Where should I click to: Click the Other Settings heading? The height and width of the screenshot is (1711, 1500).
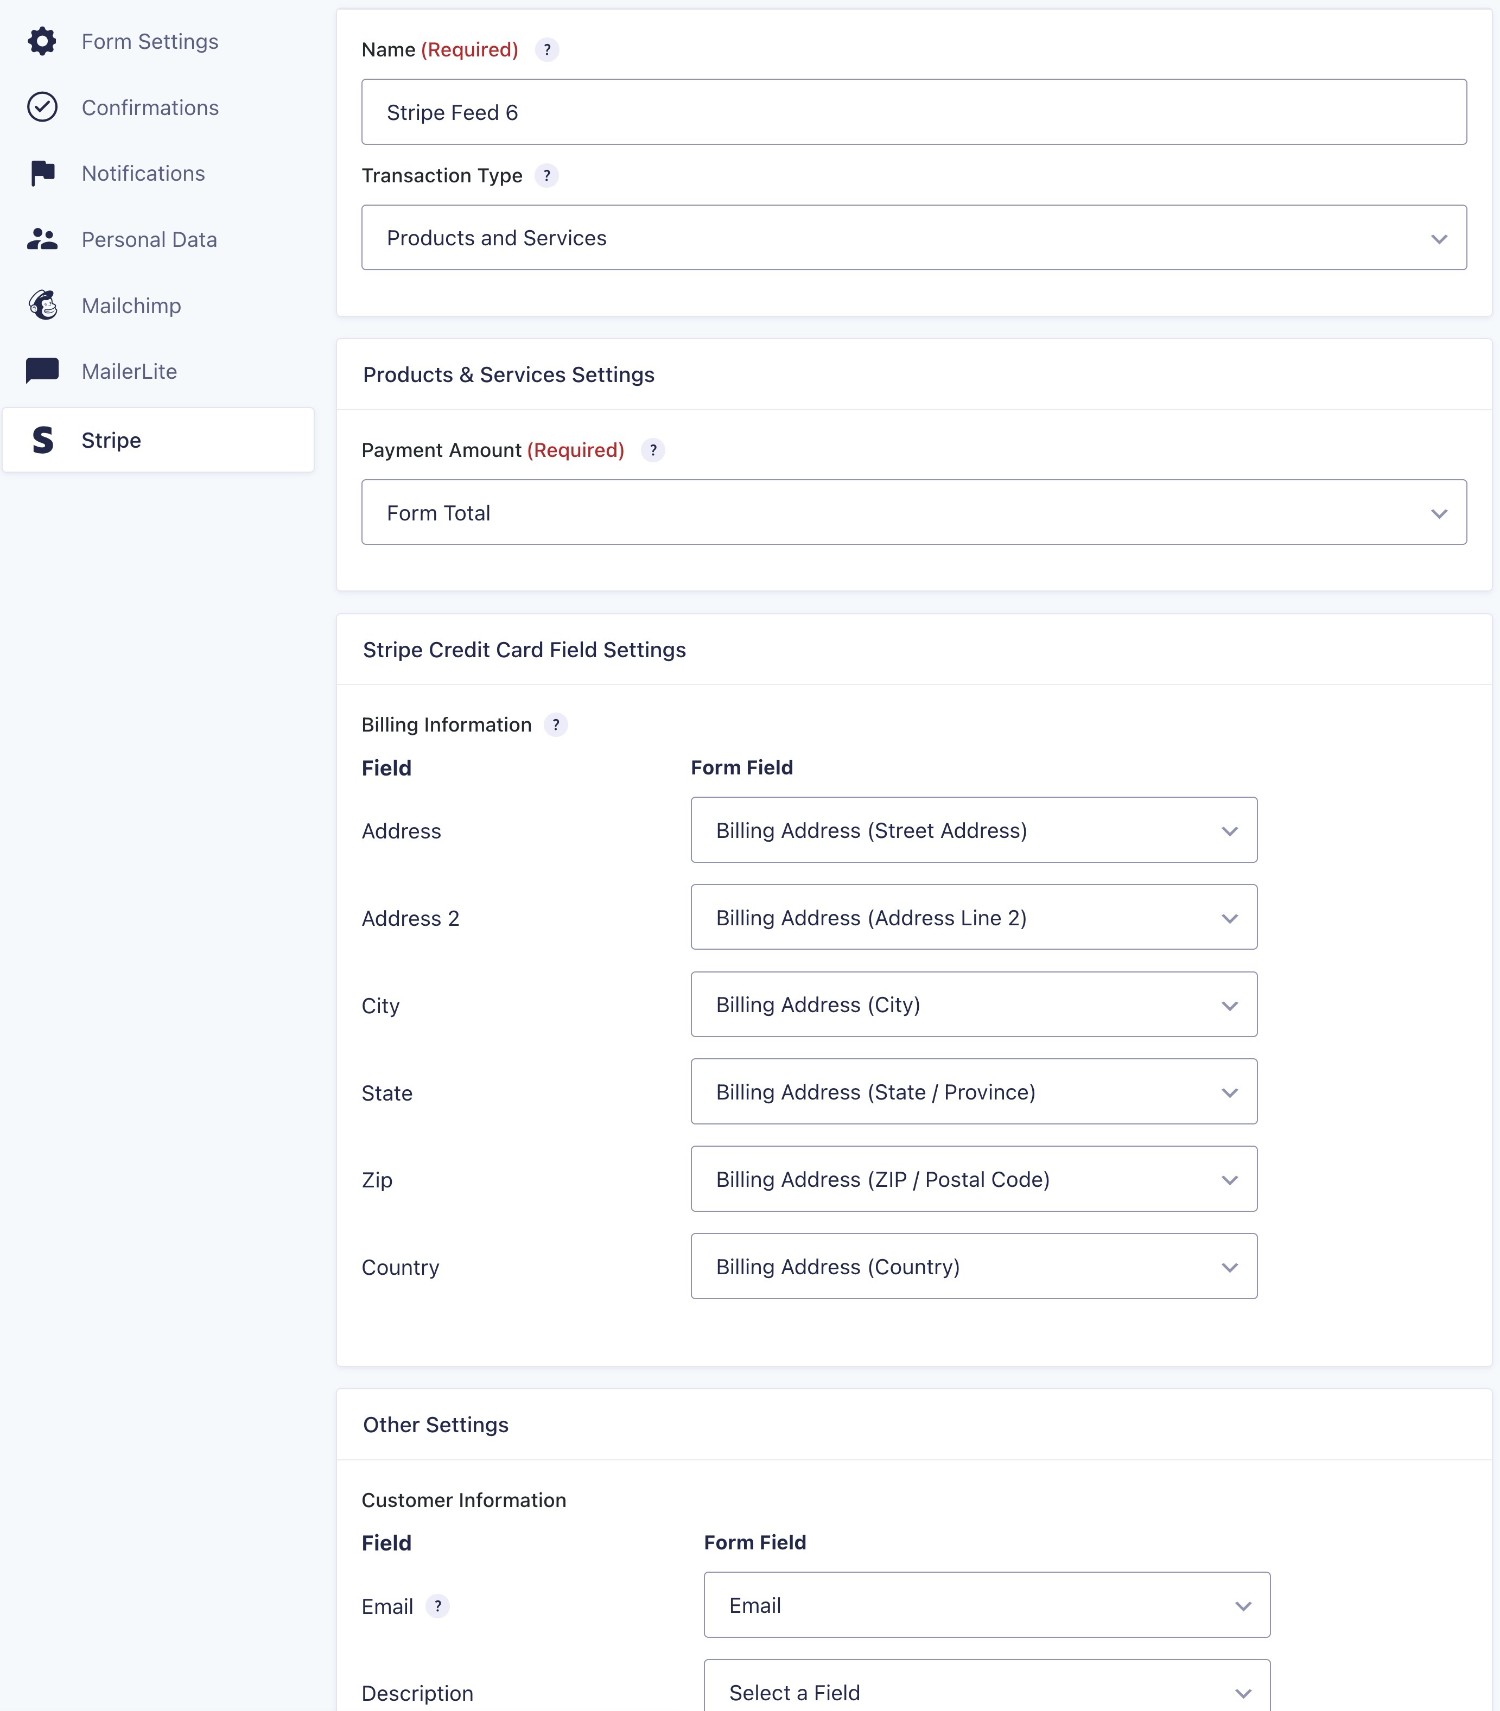tap(436, 1425)
